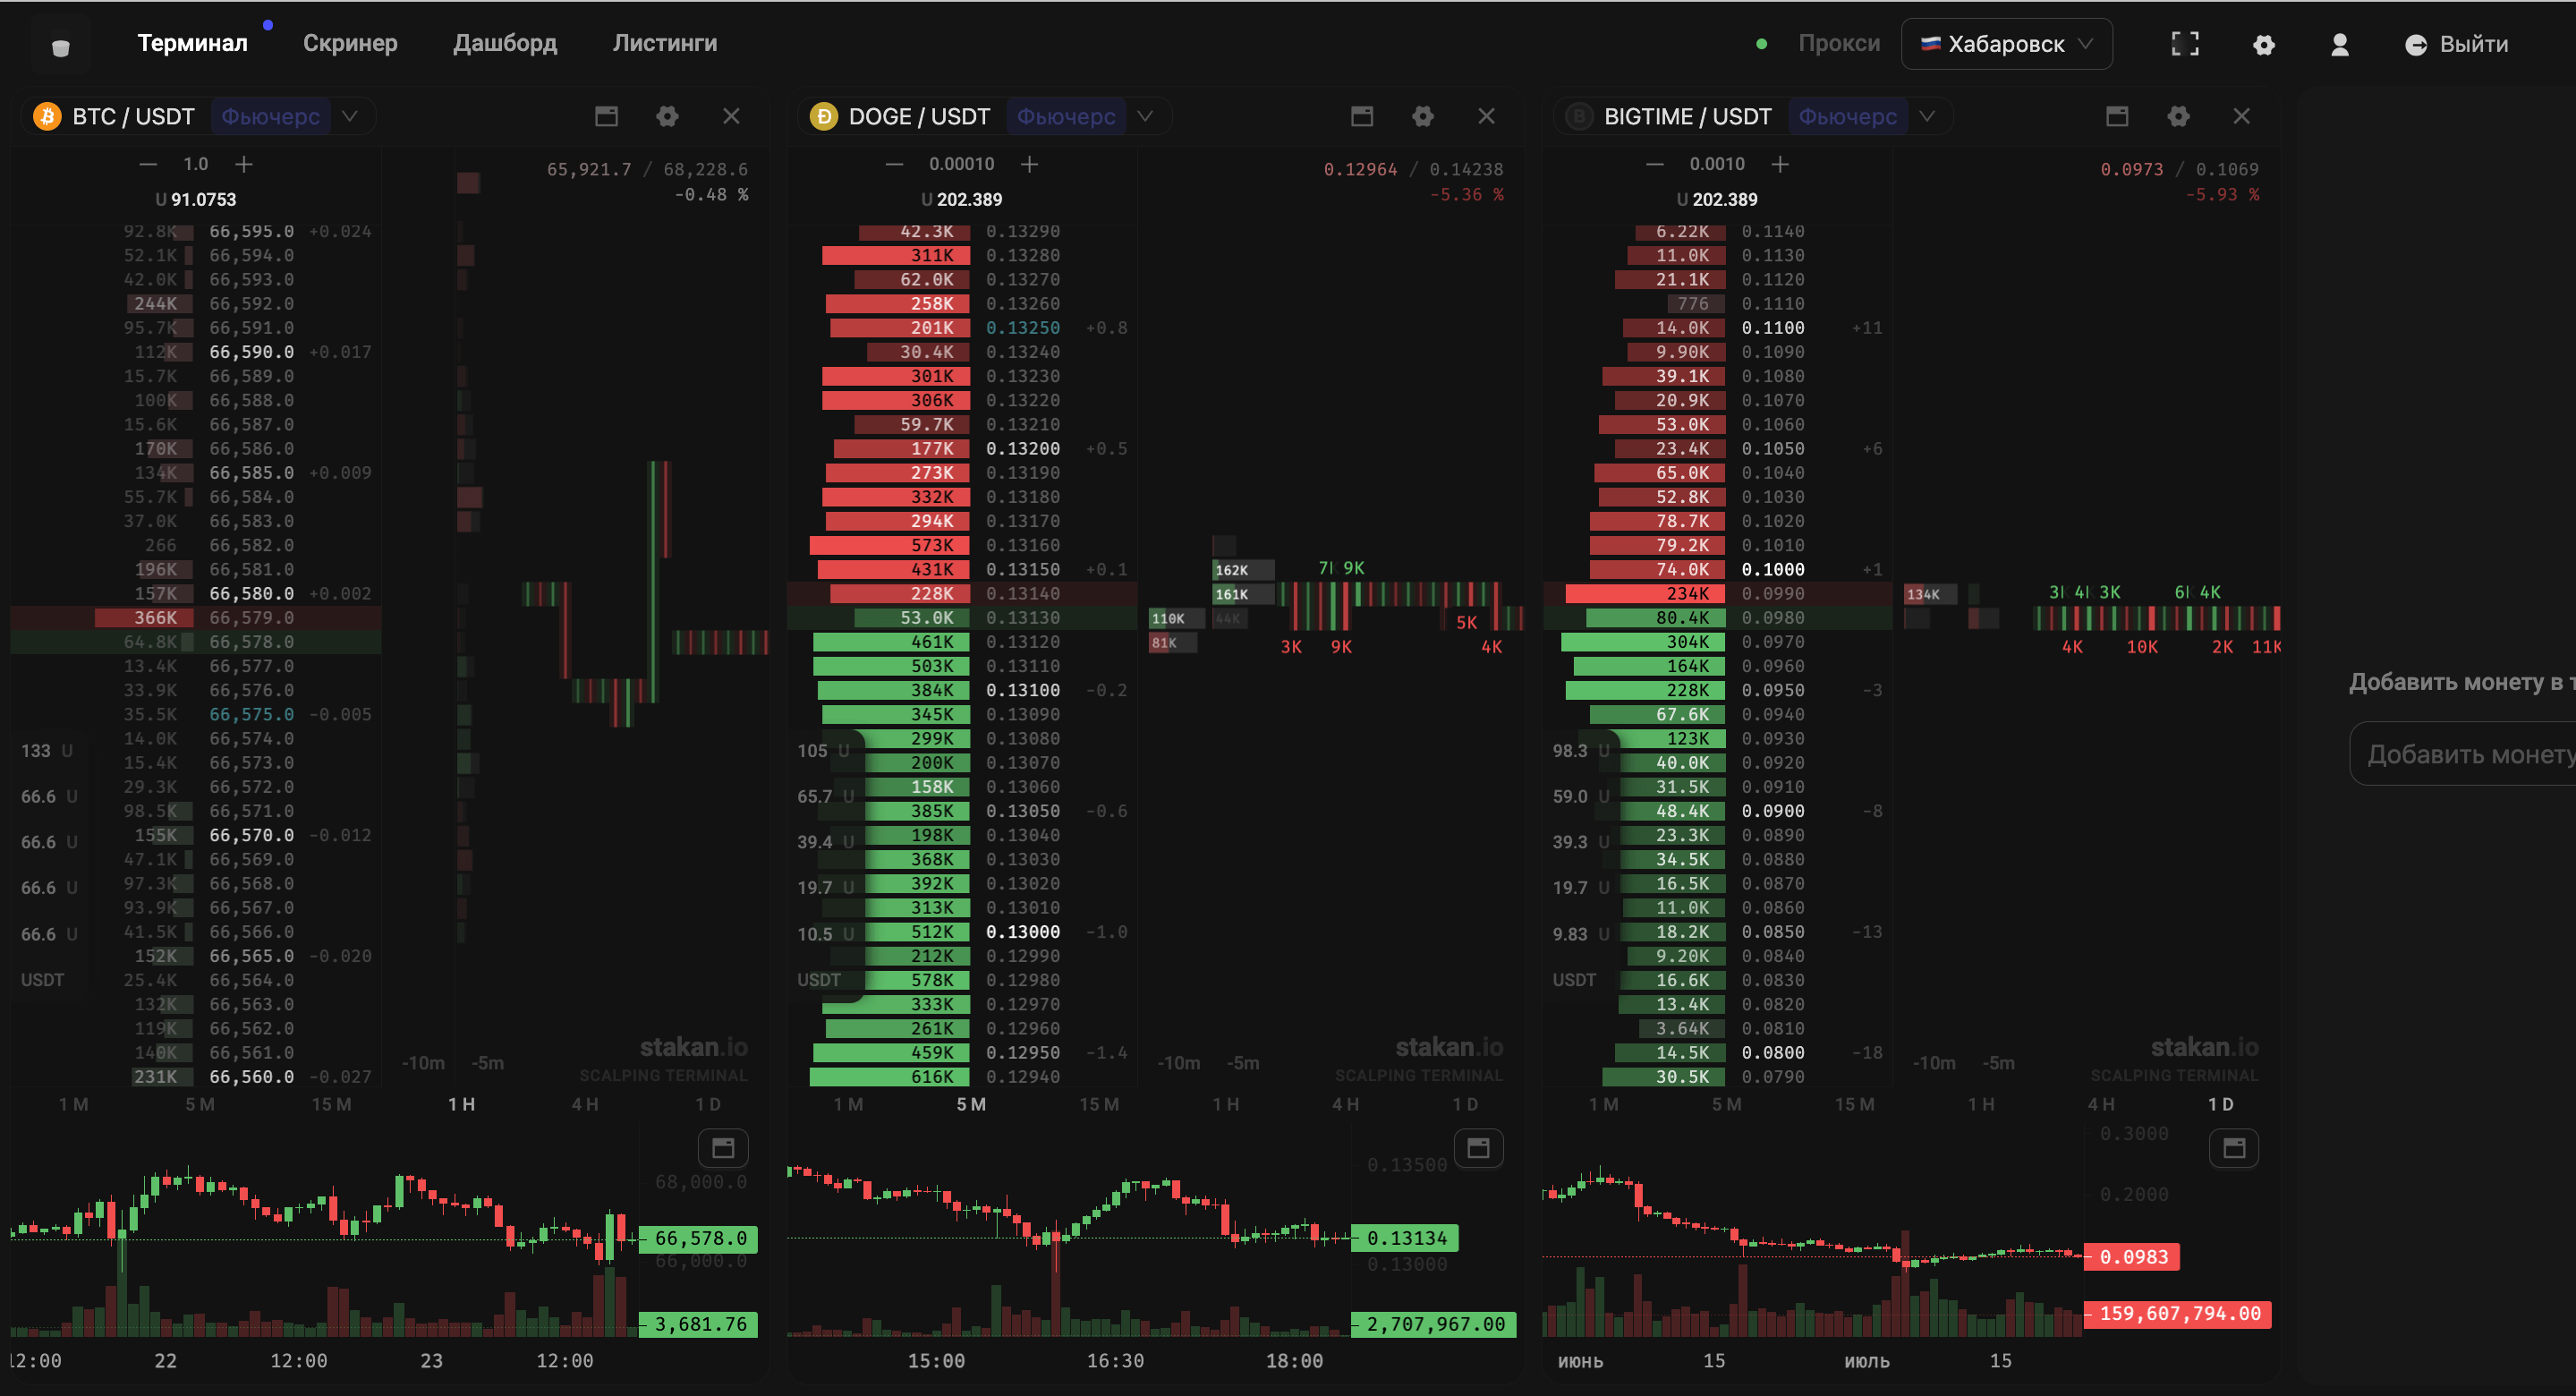
Task: Enter fullscreen mode icon
Action: 2185,44
